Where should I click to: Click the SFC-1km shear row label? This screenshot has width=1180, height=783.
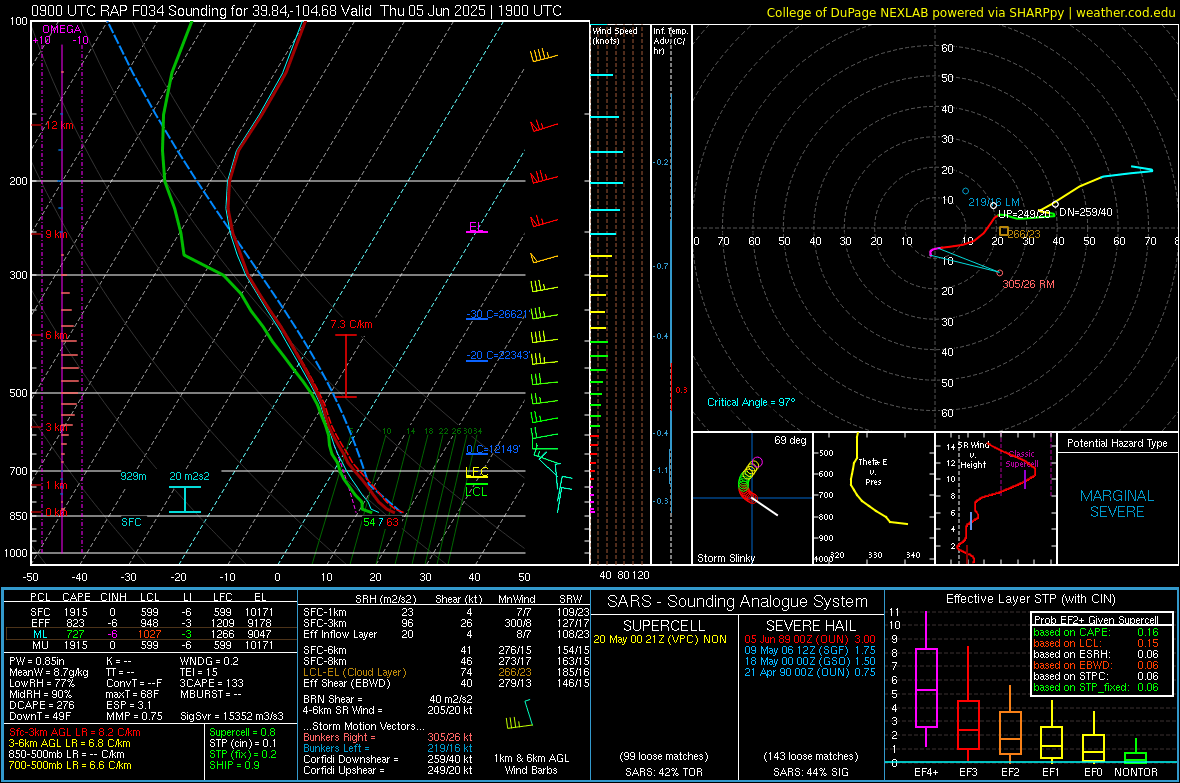pos(325,612)
